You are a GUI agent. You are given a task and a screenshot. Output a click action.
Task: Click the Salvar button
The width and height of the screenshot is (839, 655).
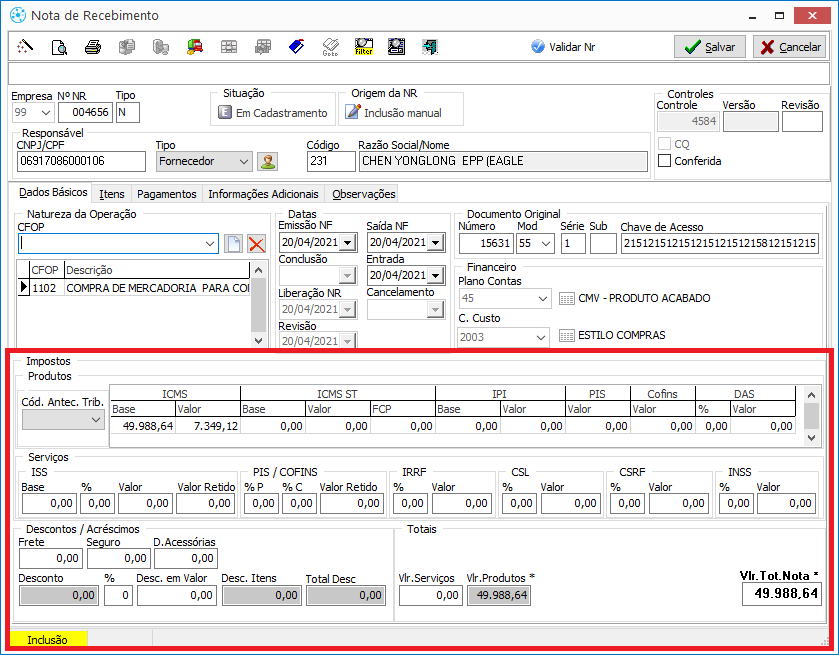click(710, 47)
